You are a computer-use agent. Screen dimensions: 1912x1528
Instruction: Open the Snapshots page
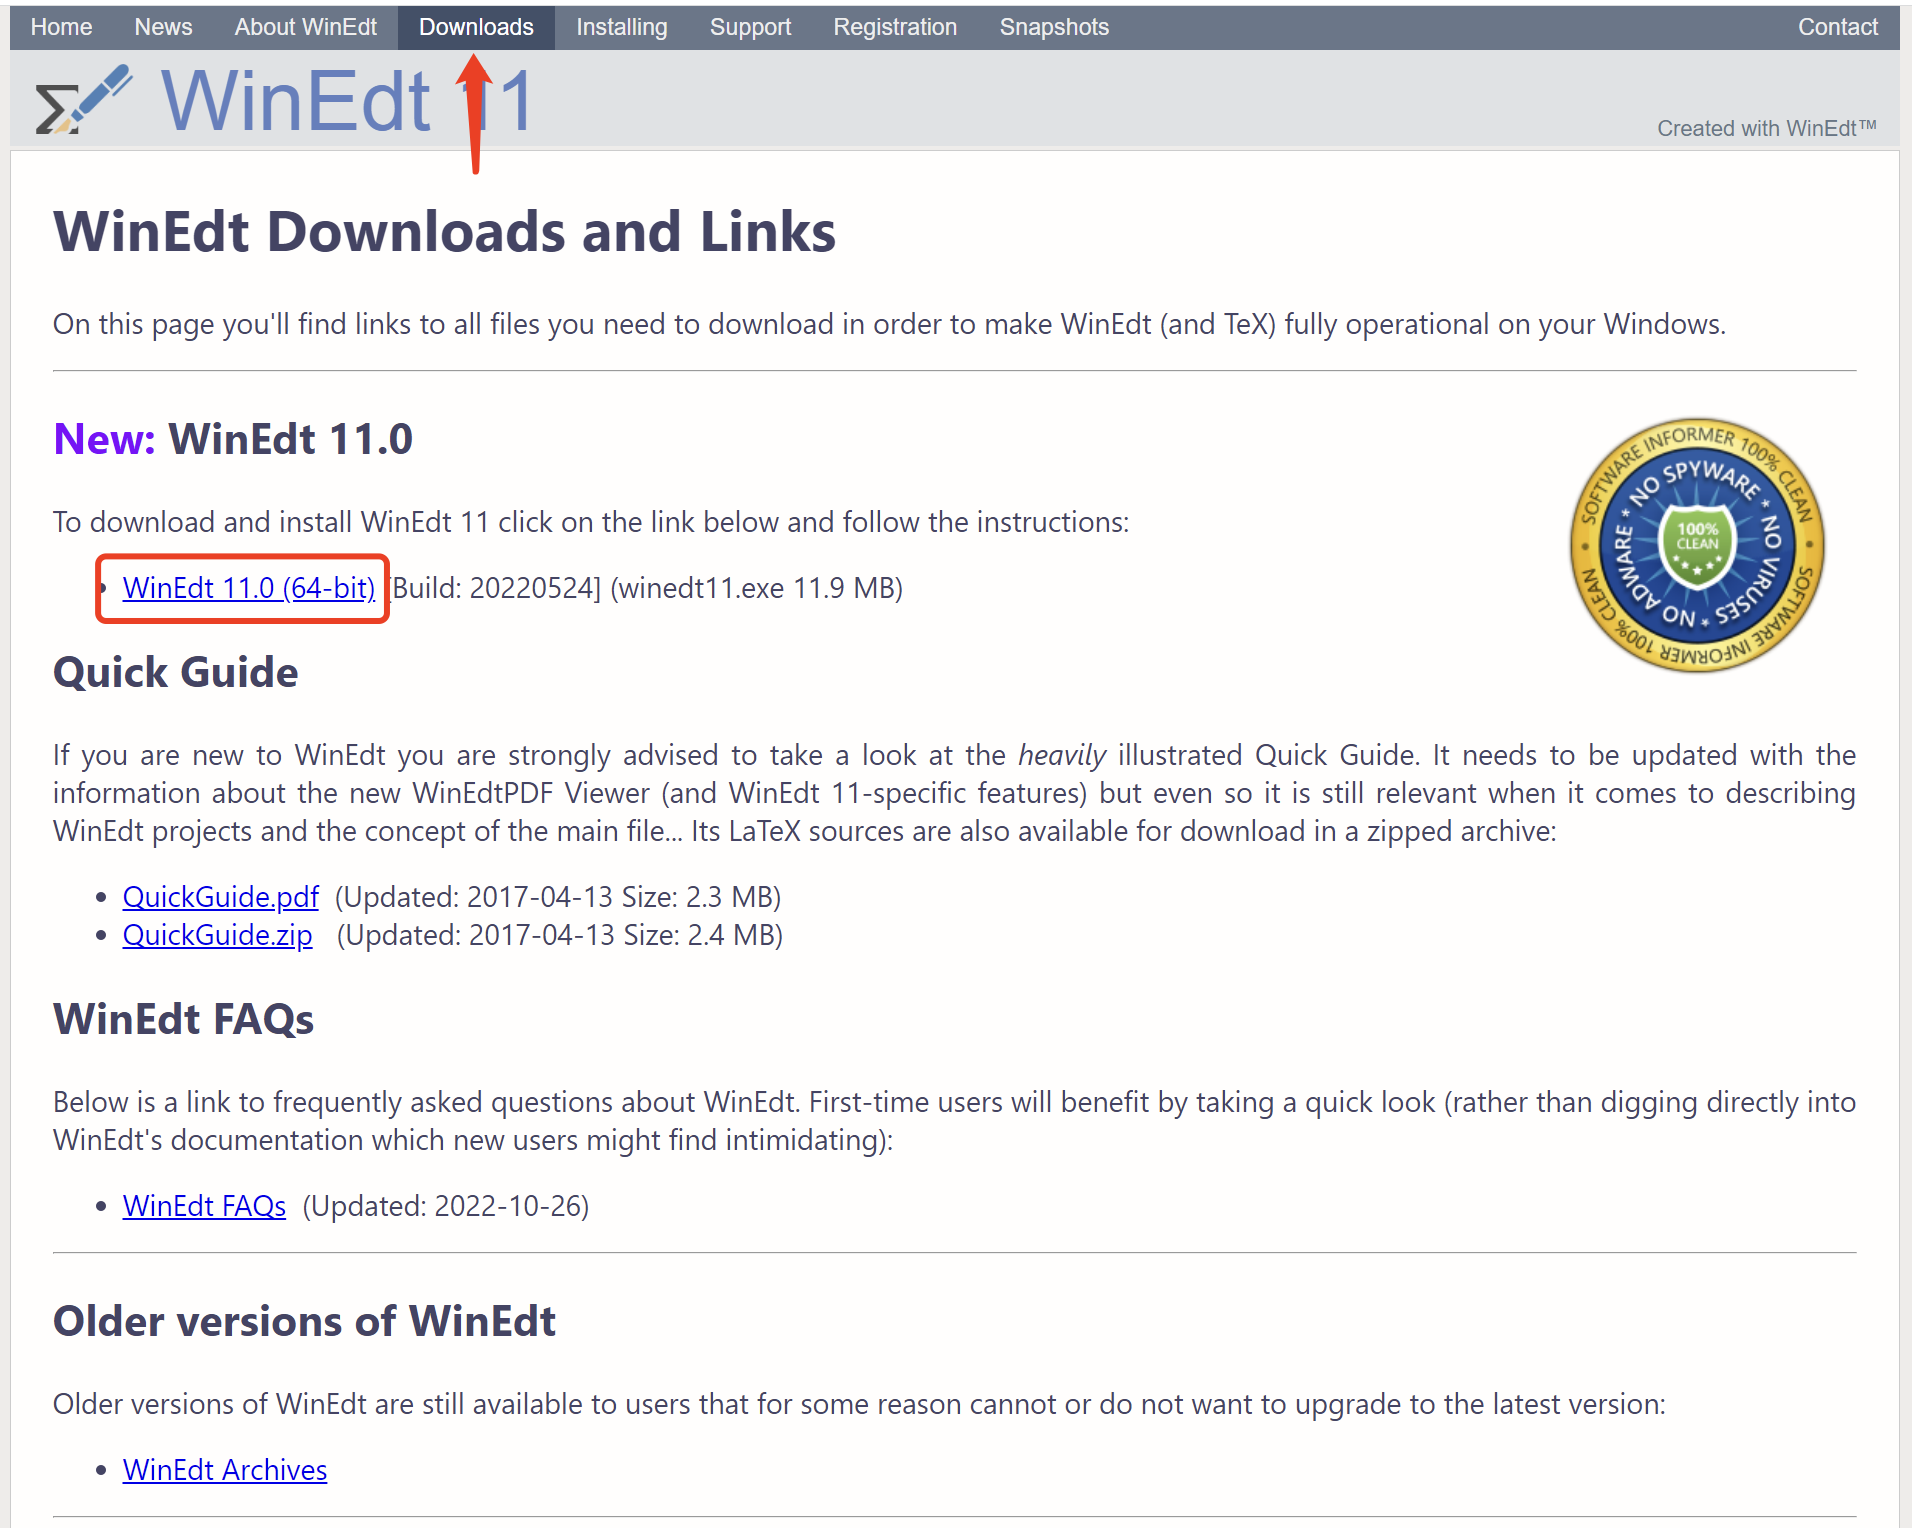[x=1053, y=27]
